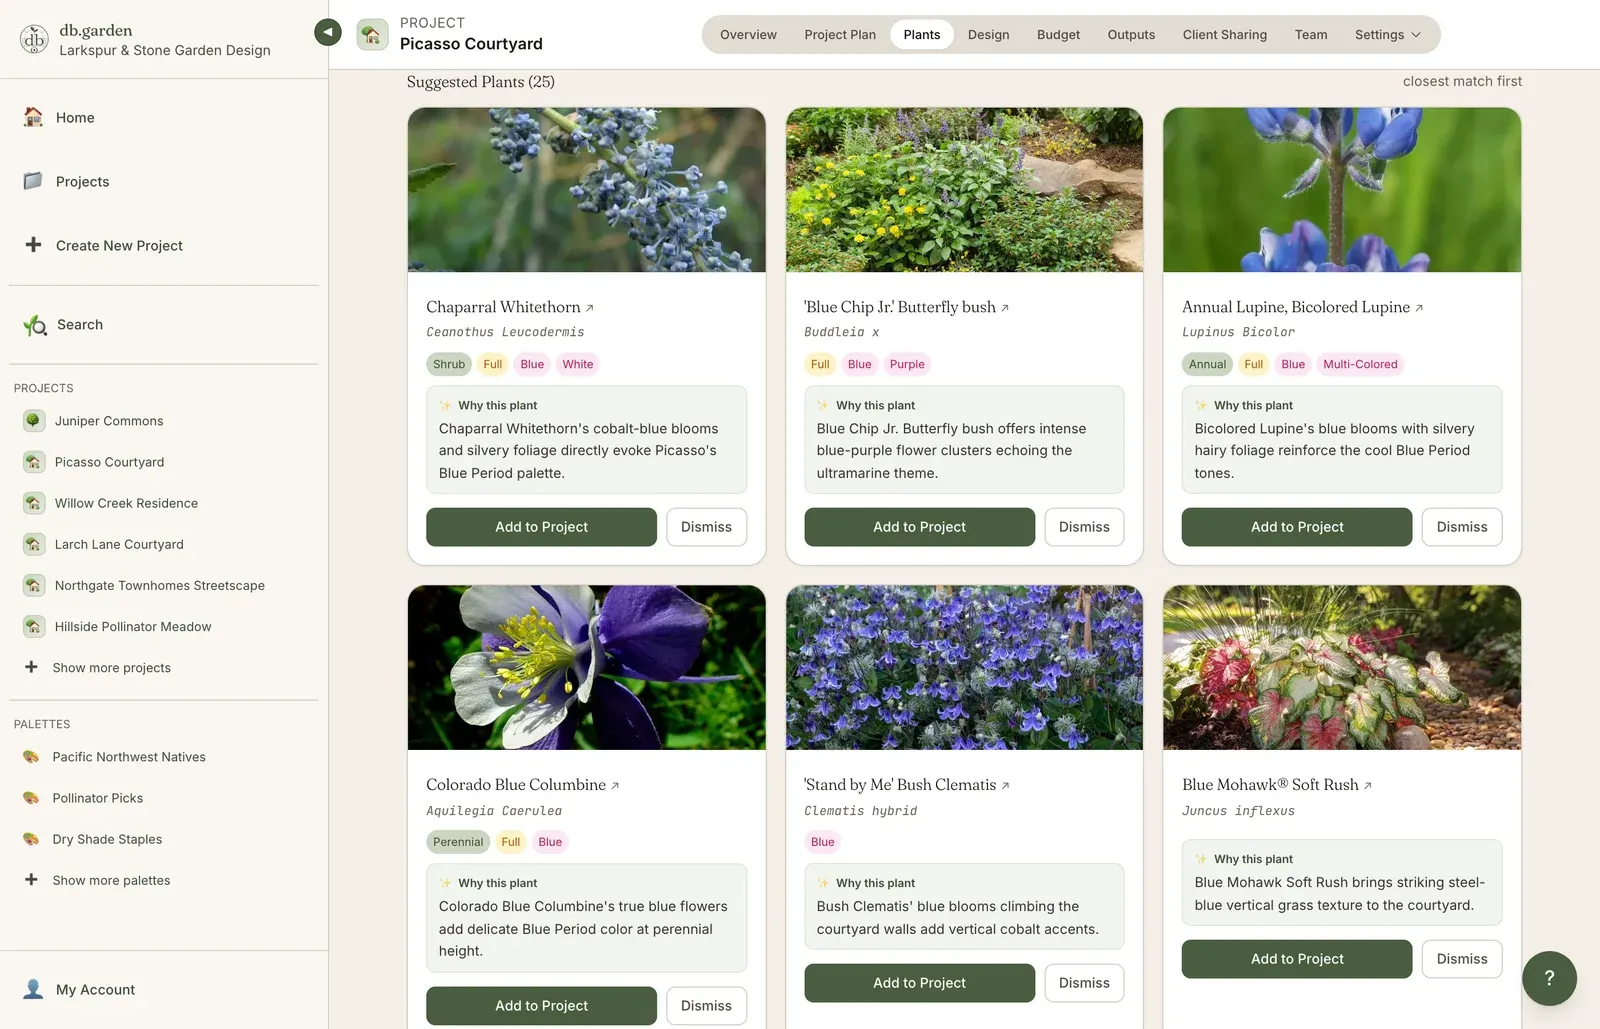Open the Team tab
Viewport: 1600px width, 1029px height.
(1311, 35)
